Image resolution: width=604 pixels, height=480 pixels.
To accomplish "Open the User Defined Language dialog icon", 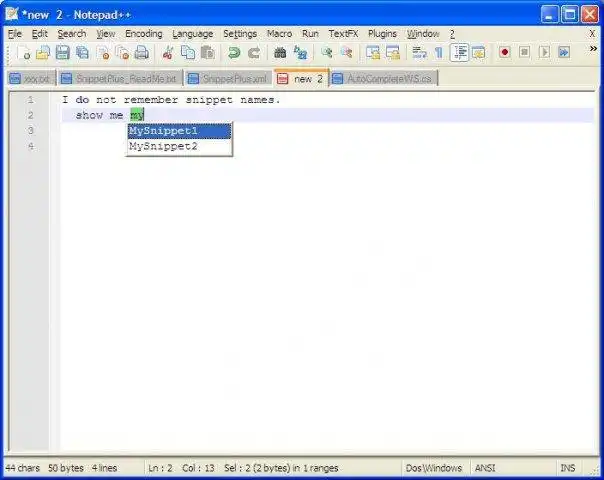I will point(478,52).
